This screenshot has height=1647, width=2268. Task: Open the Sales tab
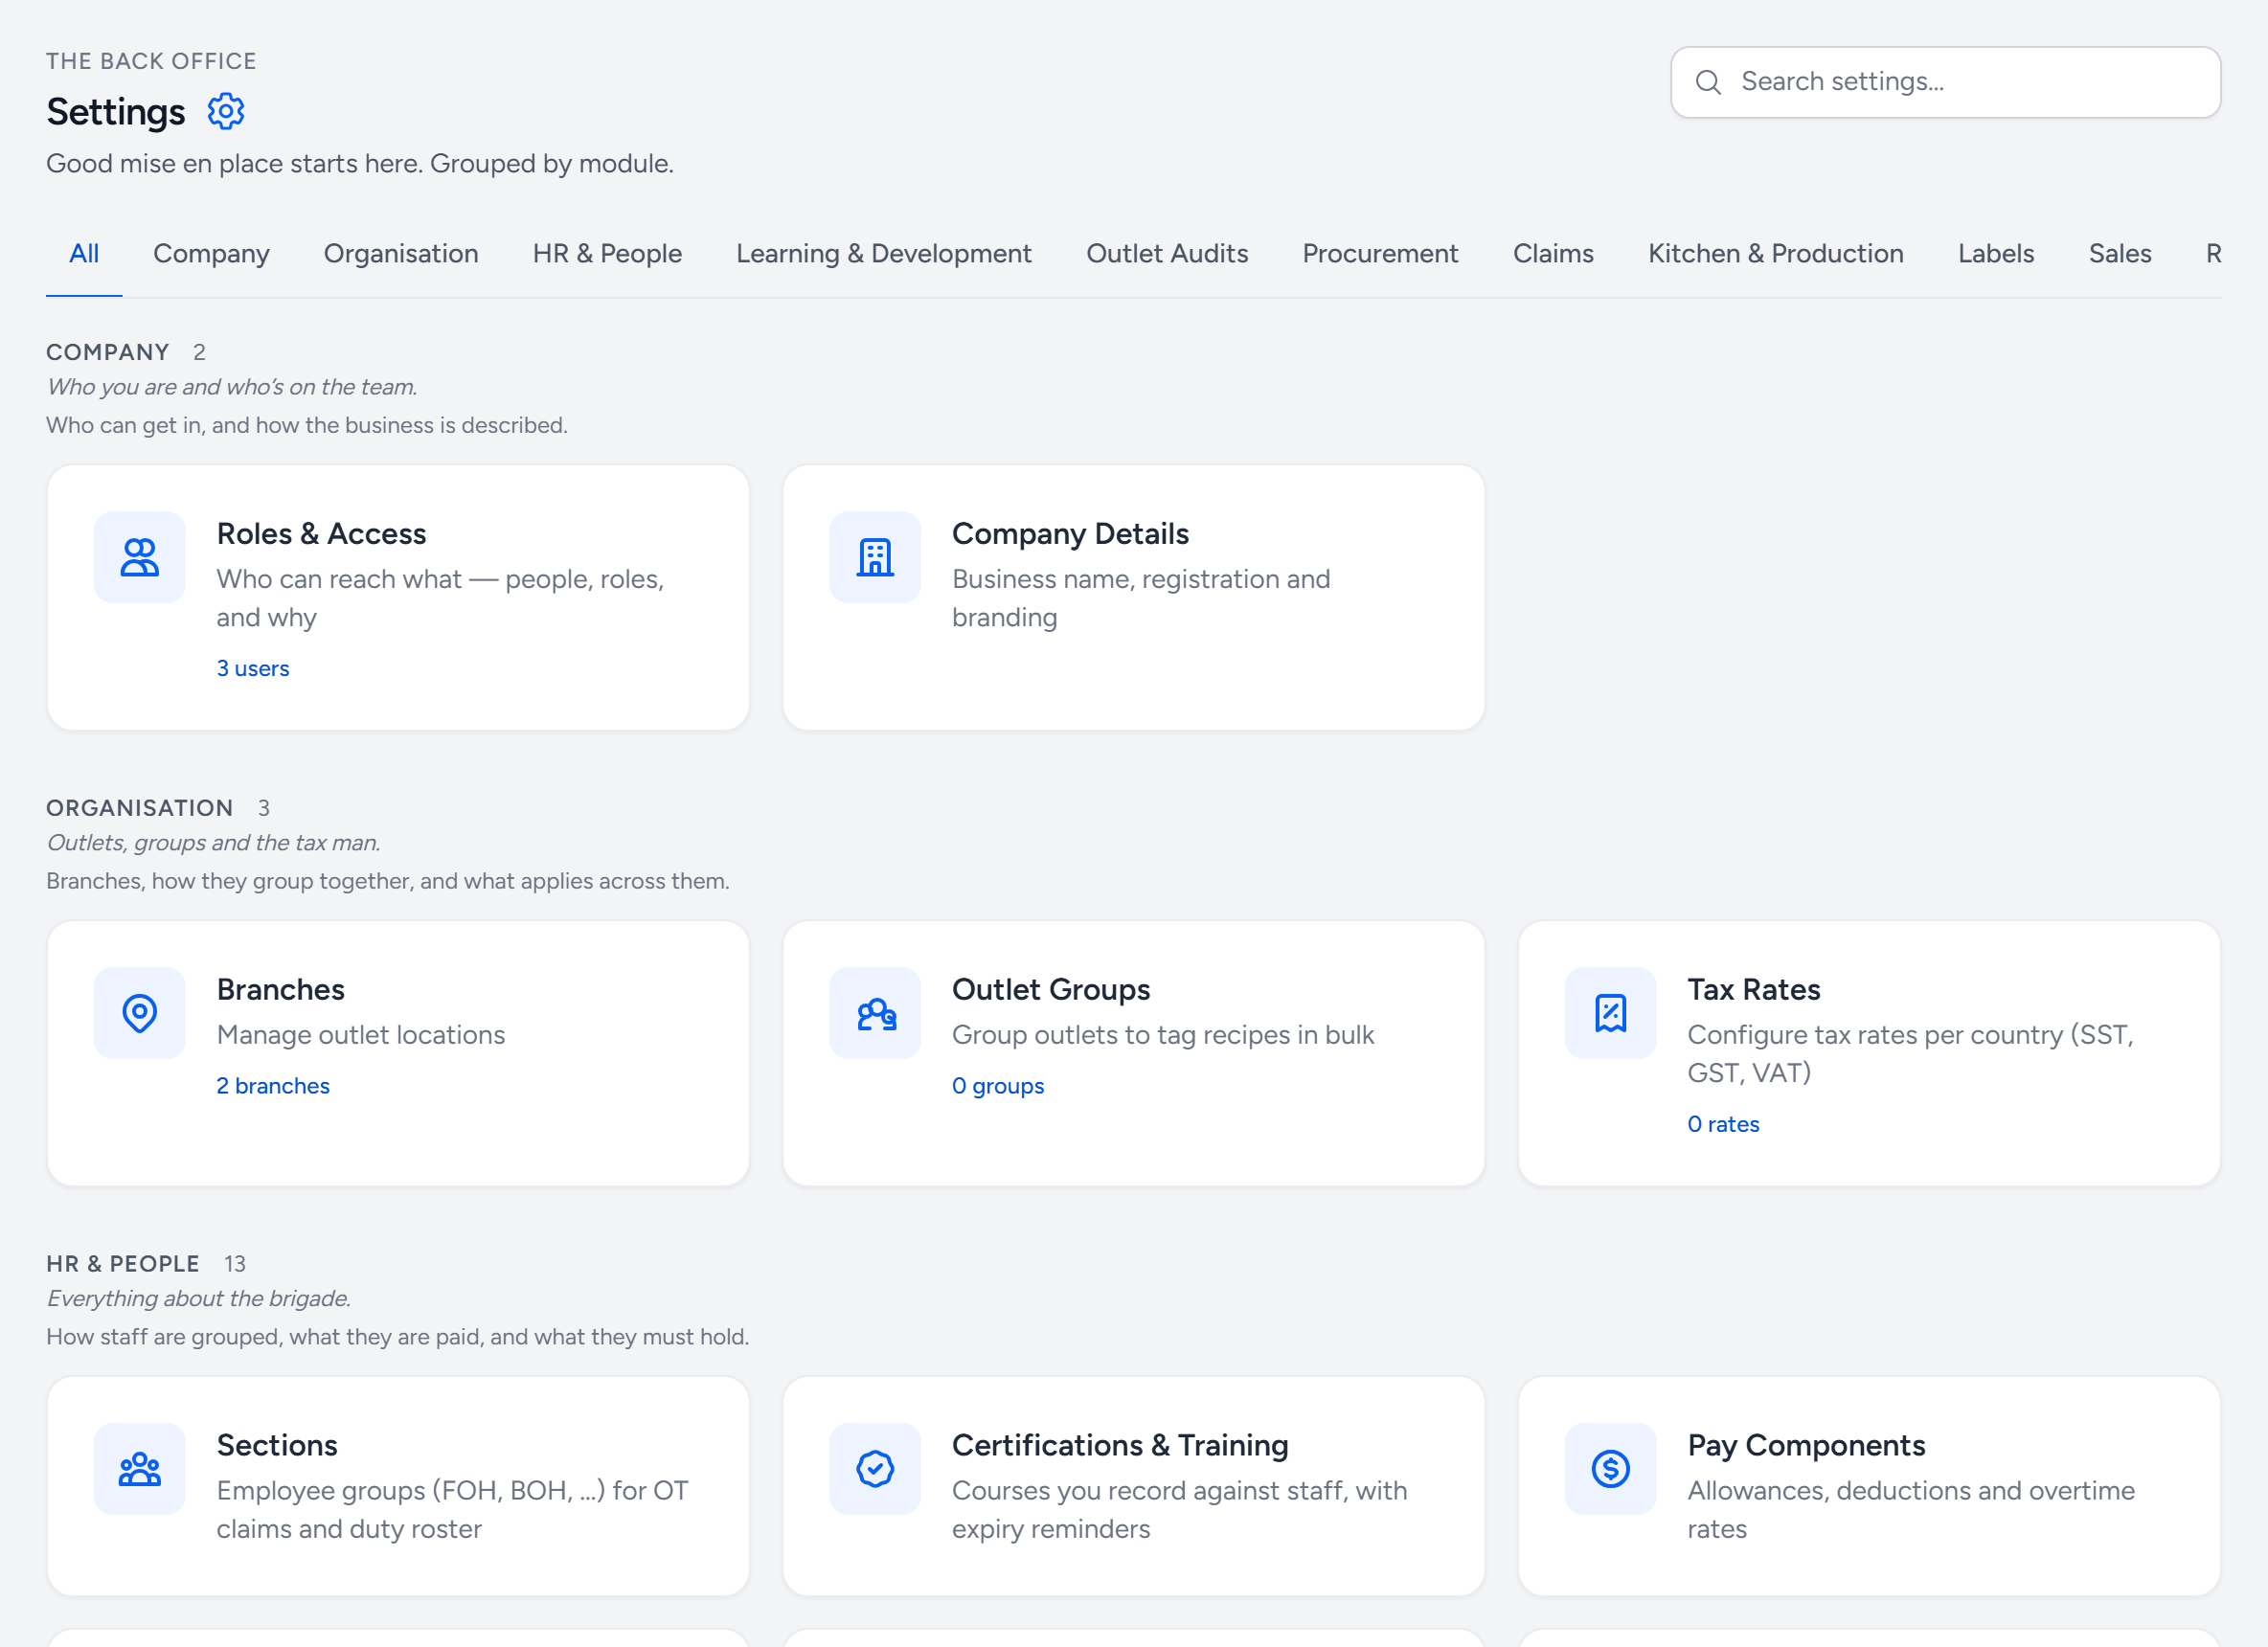(x=2120, y=254)
